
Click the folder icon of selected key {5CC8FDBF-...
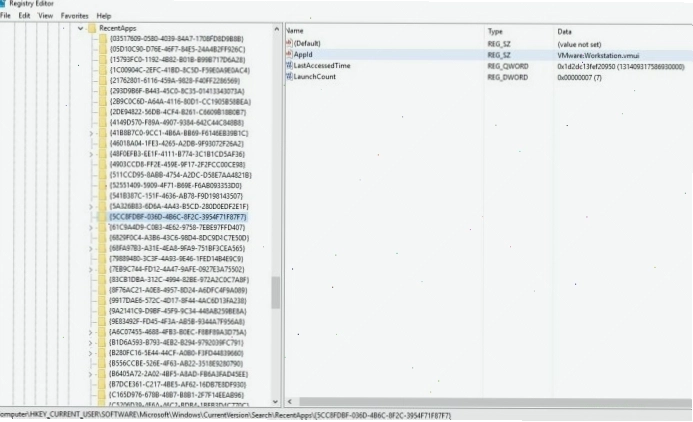(x=103, y=217)
